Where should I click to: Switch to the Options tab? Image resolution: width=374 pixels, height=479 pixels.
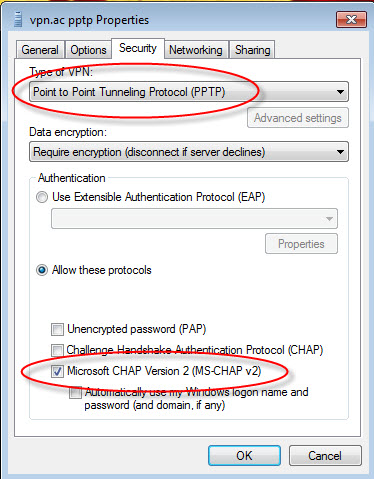tap(88, 50)
